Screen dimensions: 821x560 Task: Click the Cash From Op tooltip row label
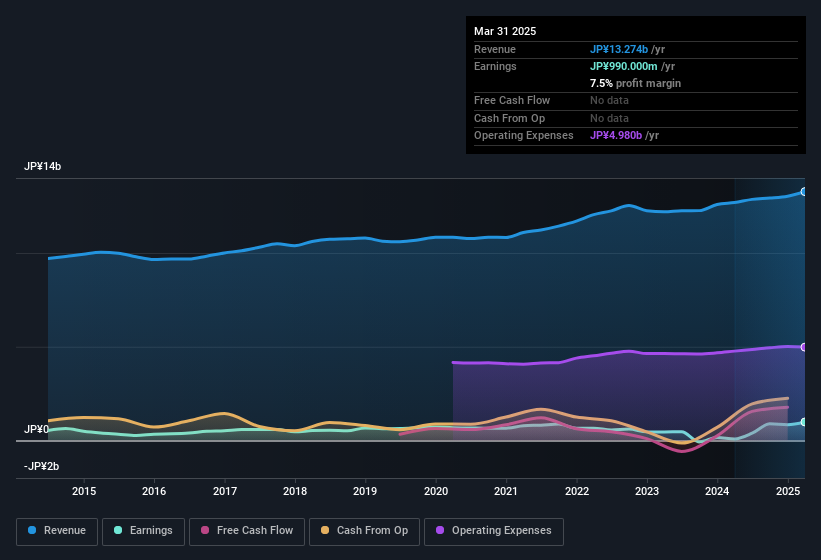pyautogui.click(x=509, y=118)
